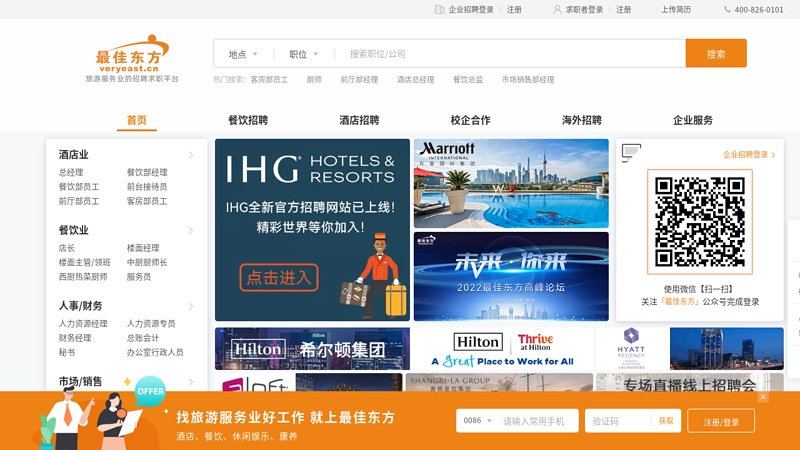The height and width of the screenshot is (450, 800).
Task: Open the 地点 location dropdown
Action: 243,54
